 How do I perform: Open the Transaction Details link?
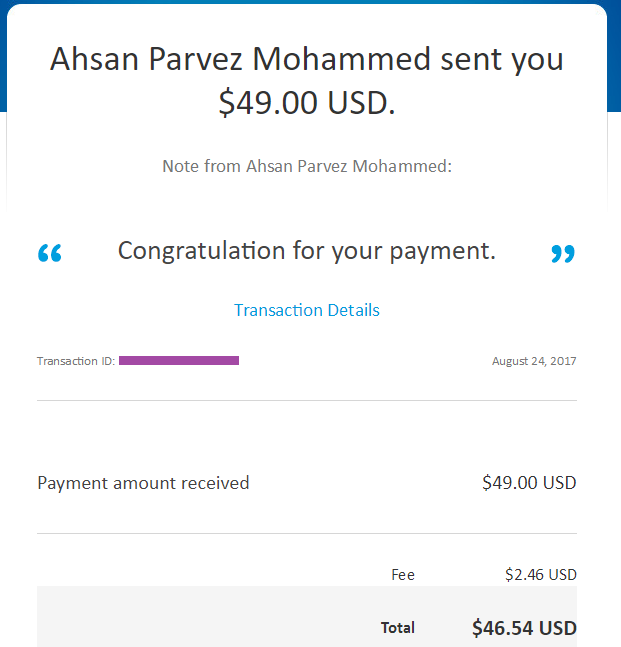tap(307, 310)
